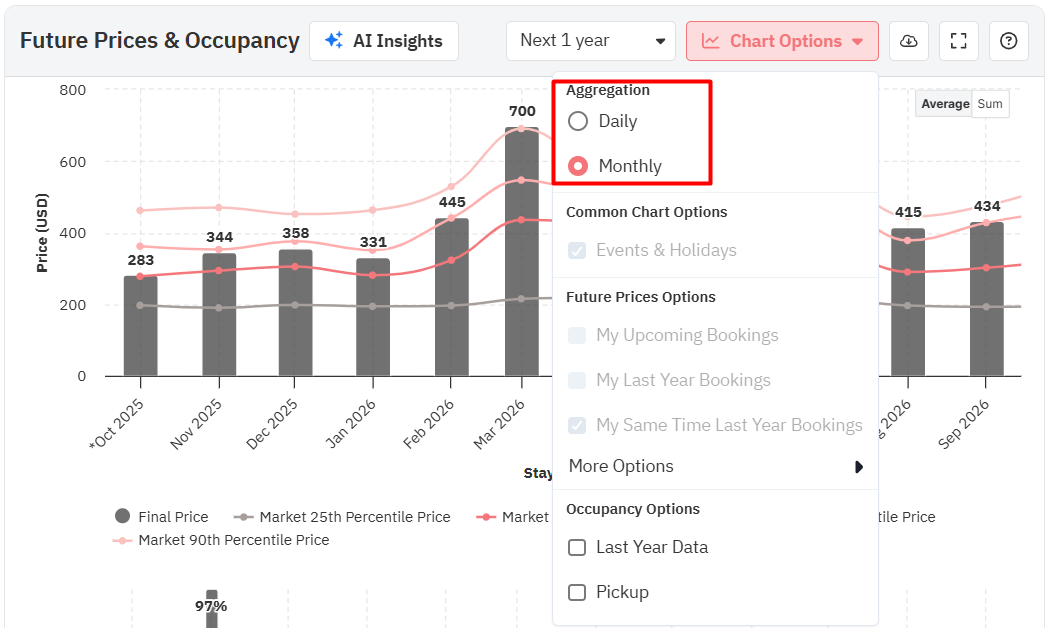
Task: Click the Final Price legend dot
Action: tap(123, 517)
